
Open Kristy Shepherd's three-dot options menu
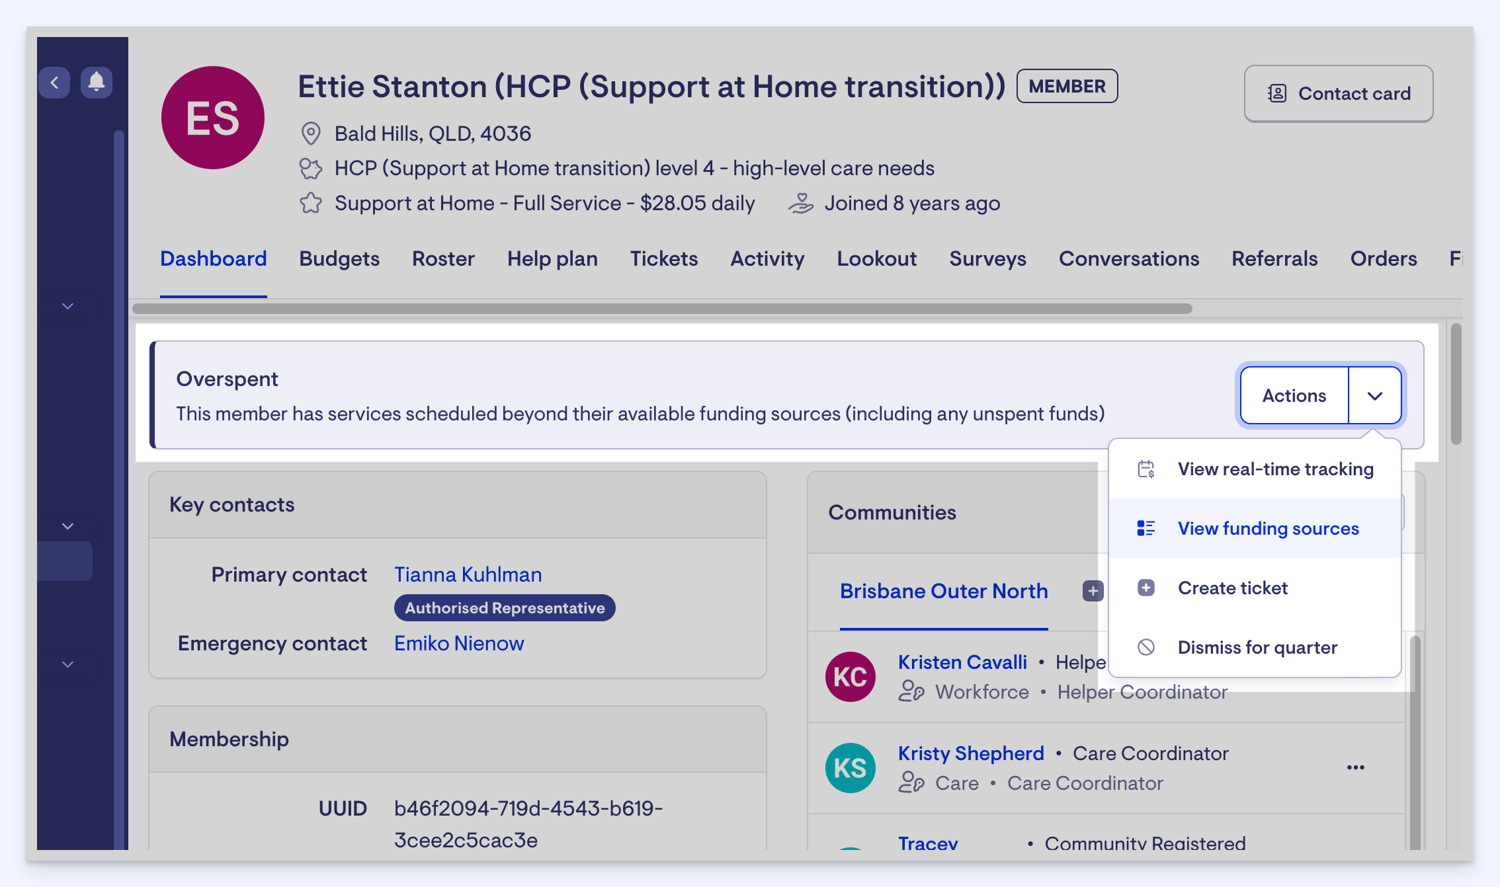(1355, 768)
